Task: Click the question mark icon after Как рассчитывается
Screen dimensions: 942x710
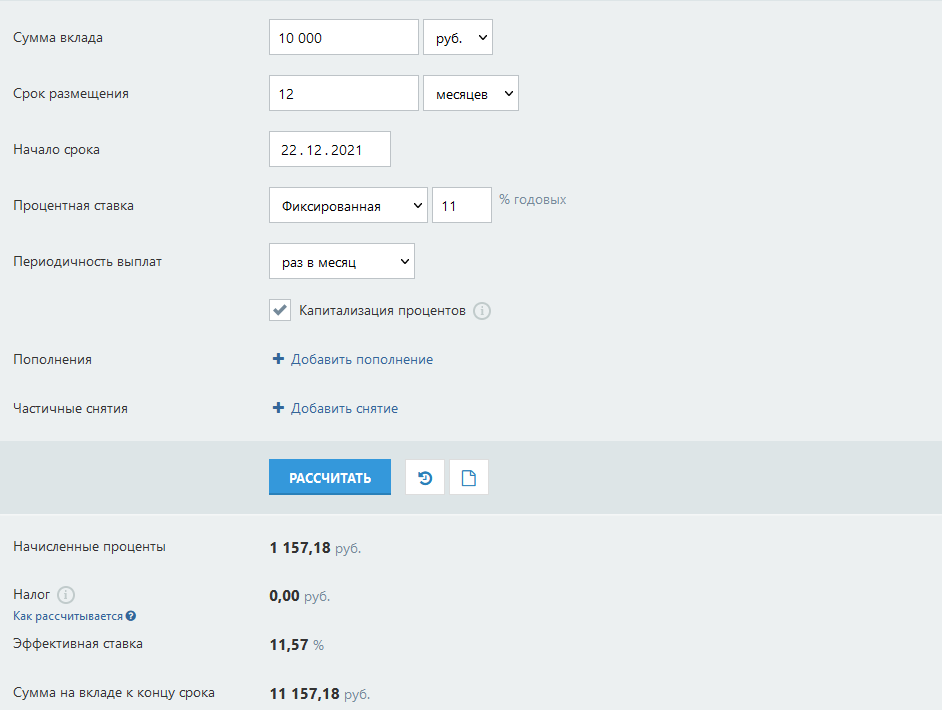Action: coord(131,616)
